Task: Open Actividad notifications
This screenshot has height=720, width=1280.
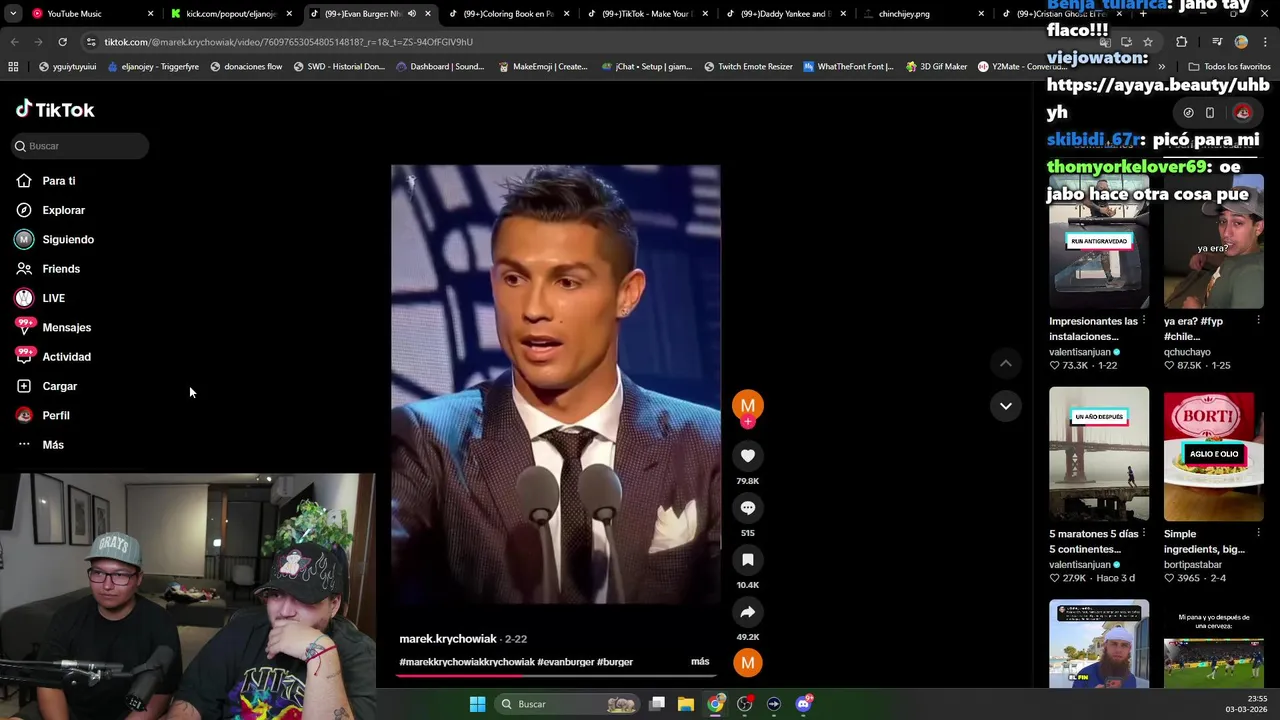Action: [x=53, y=357]
